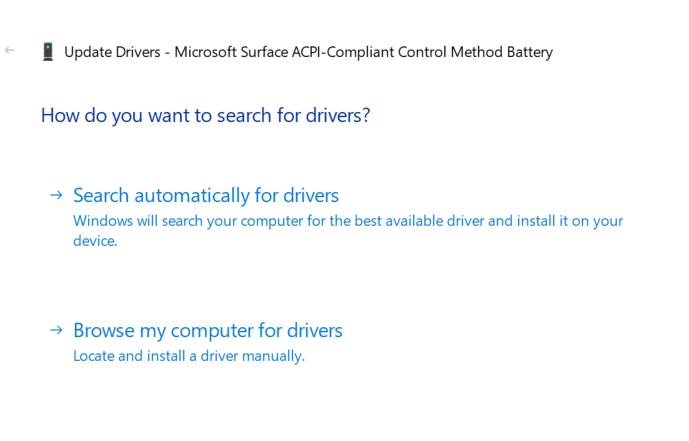Click 'driver manually.' under Browse option

click(253, 356)
